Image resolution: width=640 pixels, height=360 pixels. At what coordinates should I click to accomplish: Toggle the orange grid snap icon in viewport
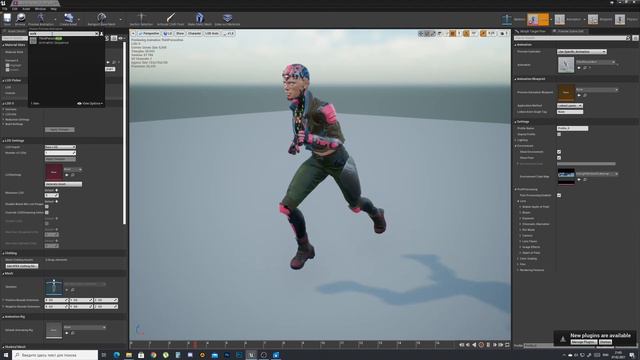click(453, 33)
